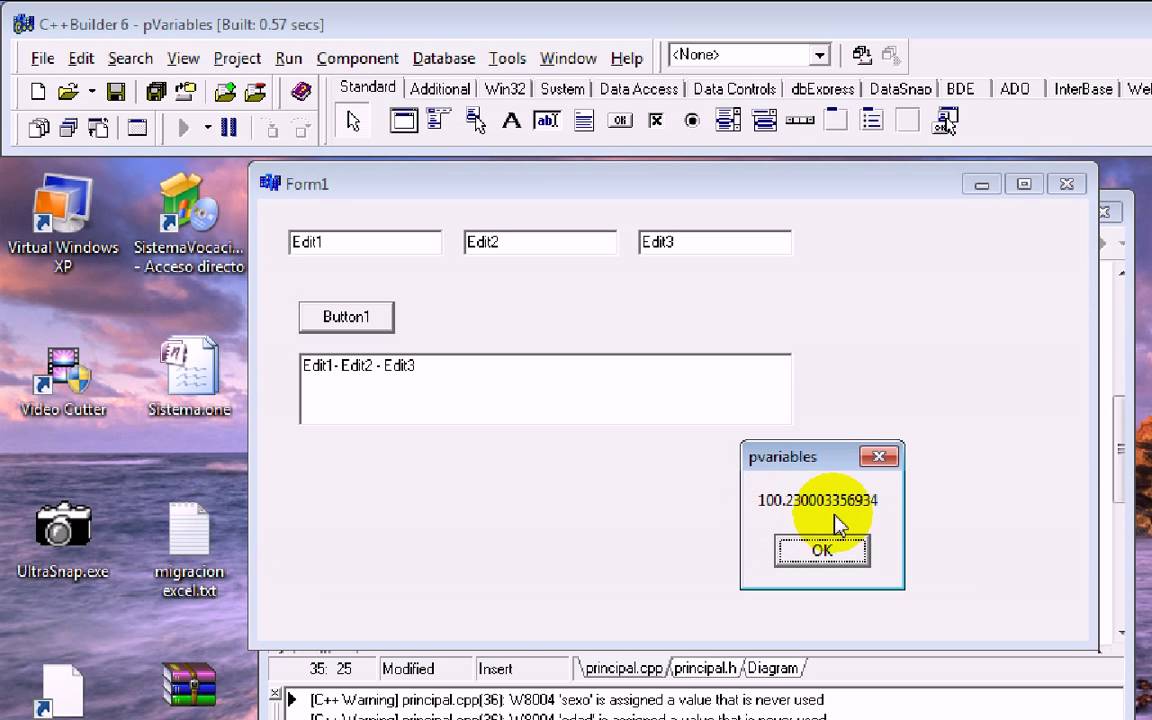The image size is (1152, 720).
Task: Select the Edit component (ab icon)
Action: click(547, 120)
